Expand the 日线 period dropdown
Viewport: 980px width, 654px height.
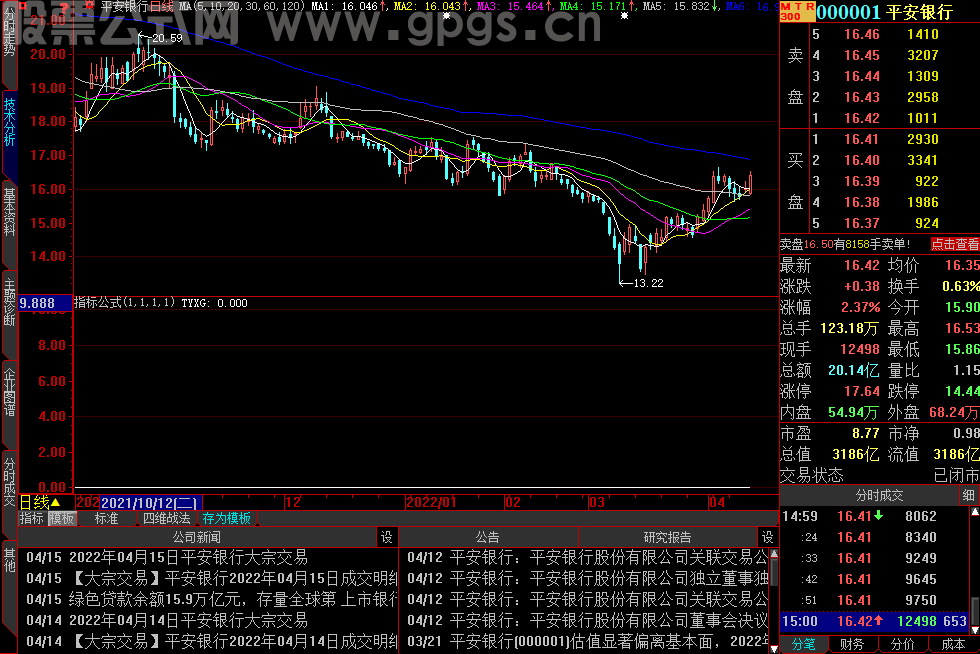point(40,502)
